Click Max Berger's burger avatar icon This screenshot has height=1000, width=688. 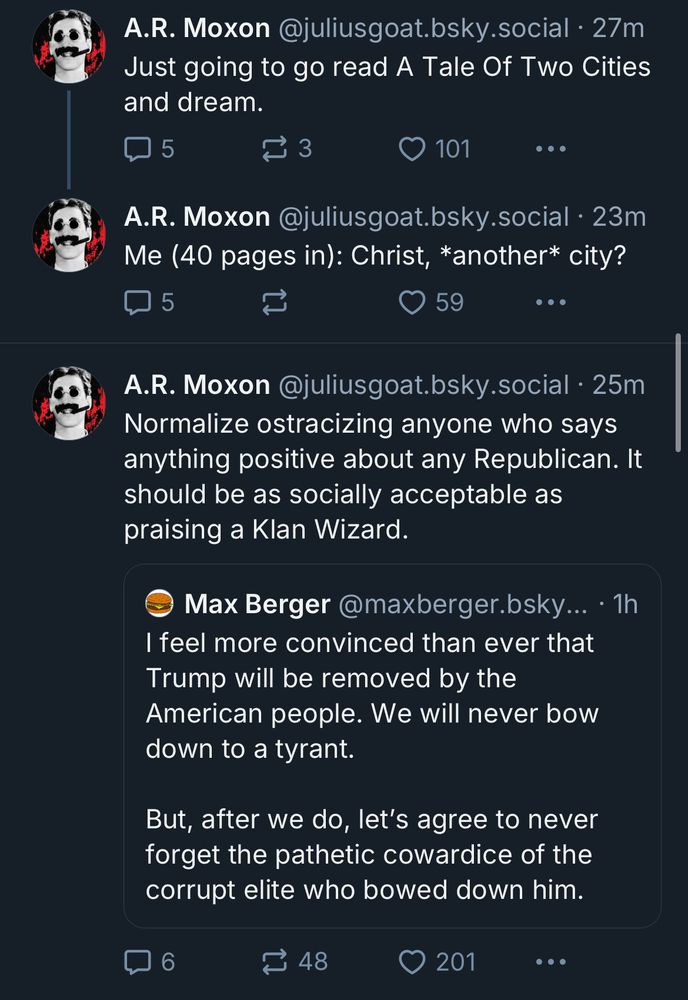pos(160,604)
